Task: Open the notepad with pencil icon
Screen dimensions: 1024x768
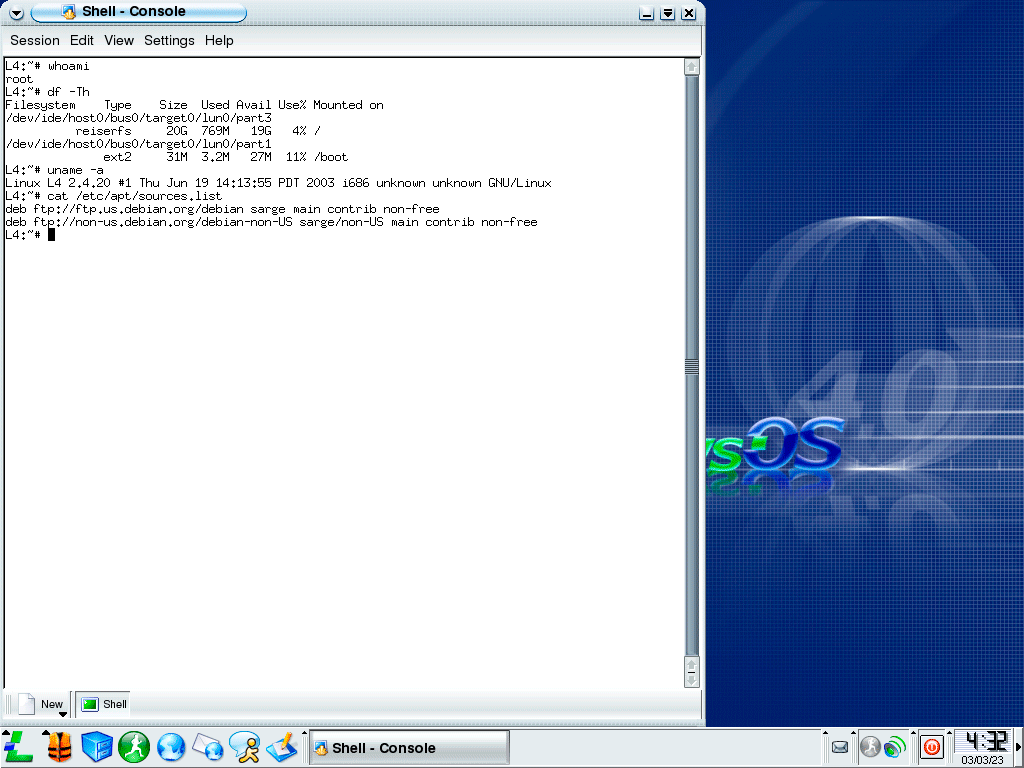Action: pos(283,747)
